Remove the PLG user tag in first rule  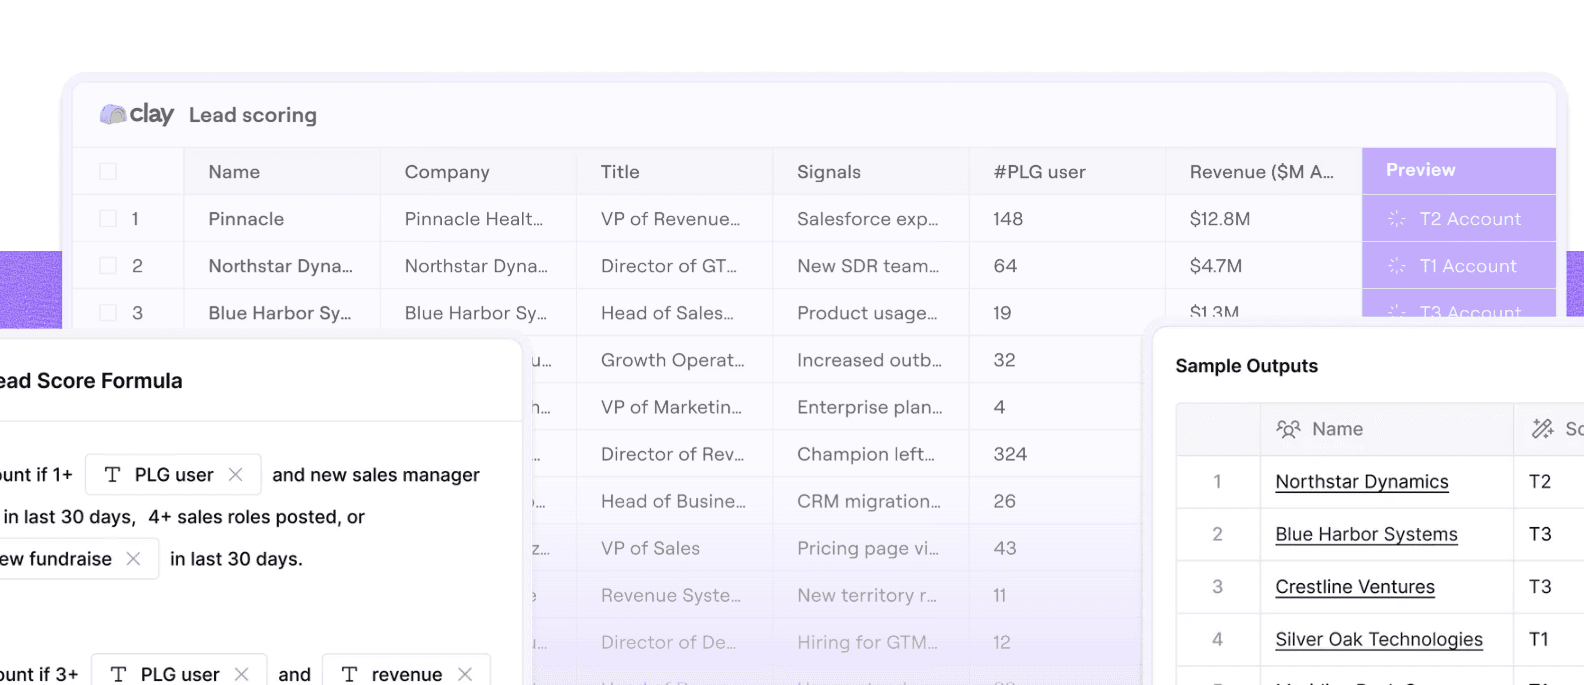(x=236, y=475)
